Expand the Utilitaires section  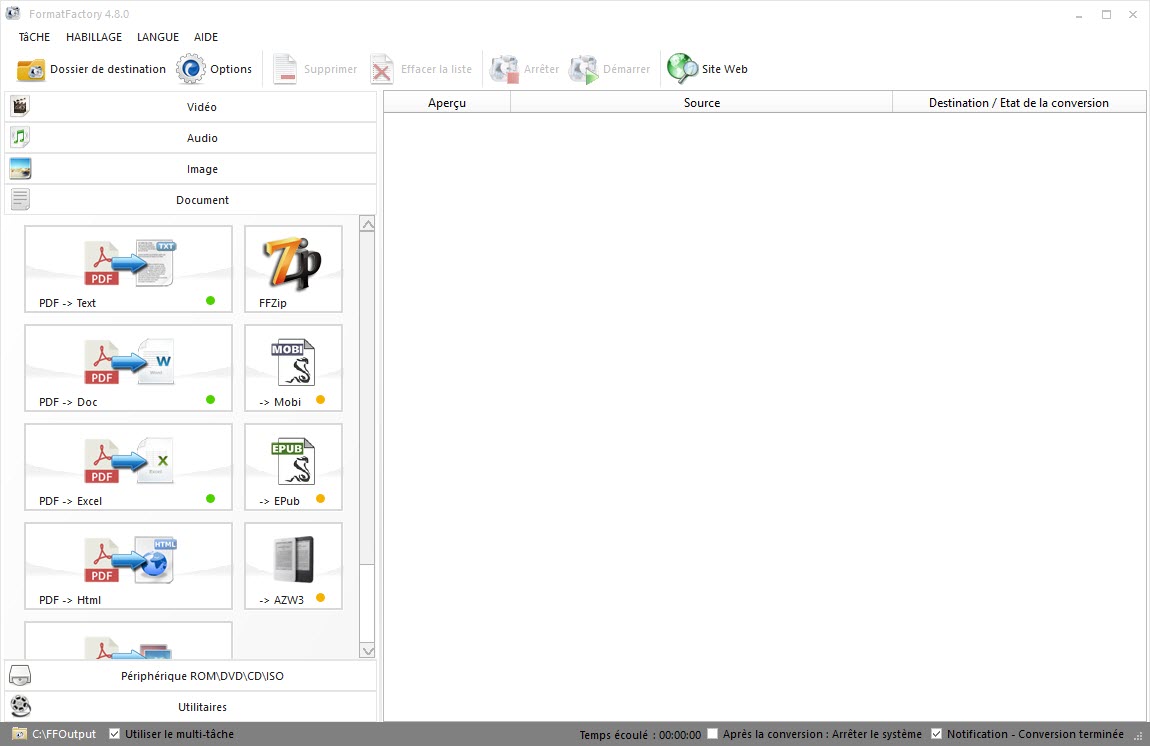click(191, 706)
